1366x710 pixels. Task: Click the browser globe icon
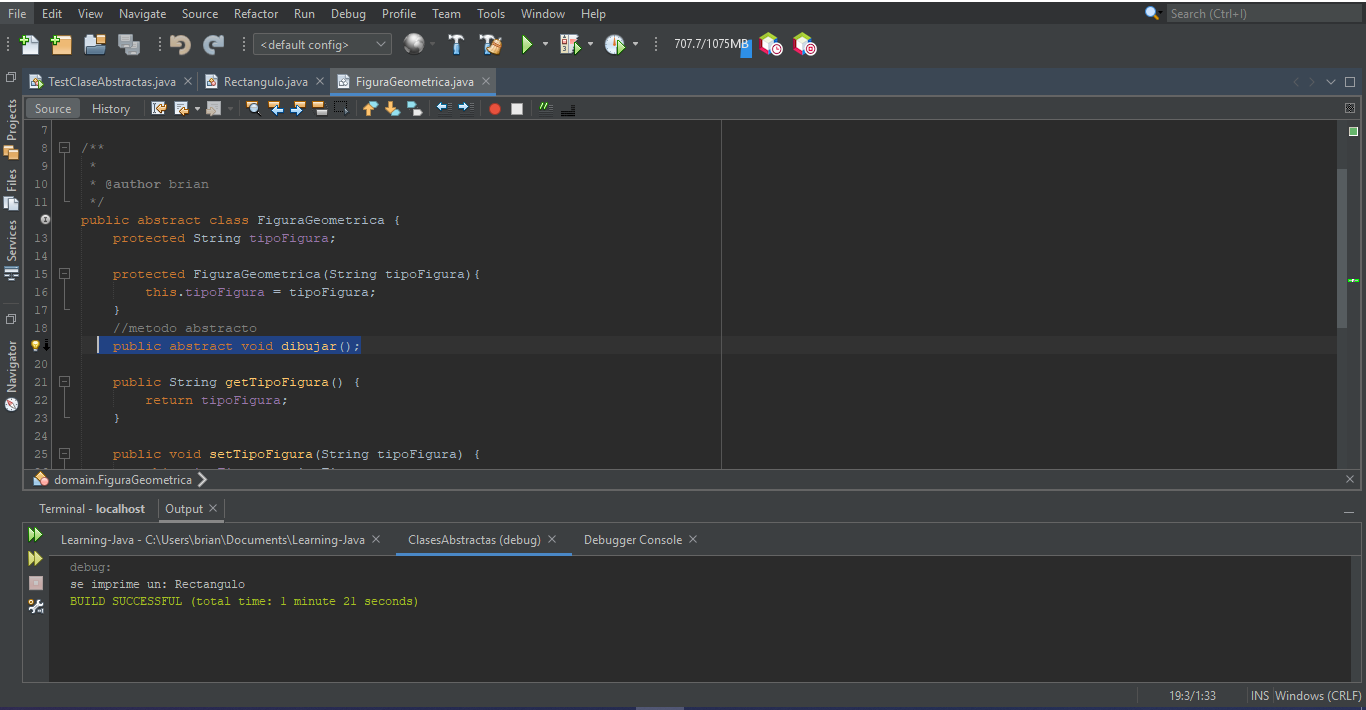point(413,44)
